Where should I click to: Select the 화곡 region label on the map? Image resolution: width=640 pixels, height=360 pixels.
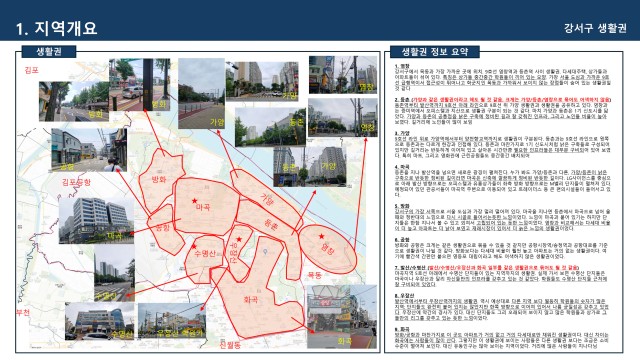[x=250, y=300]
